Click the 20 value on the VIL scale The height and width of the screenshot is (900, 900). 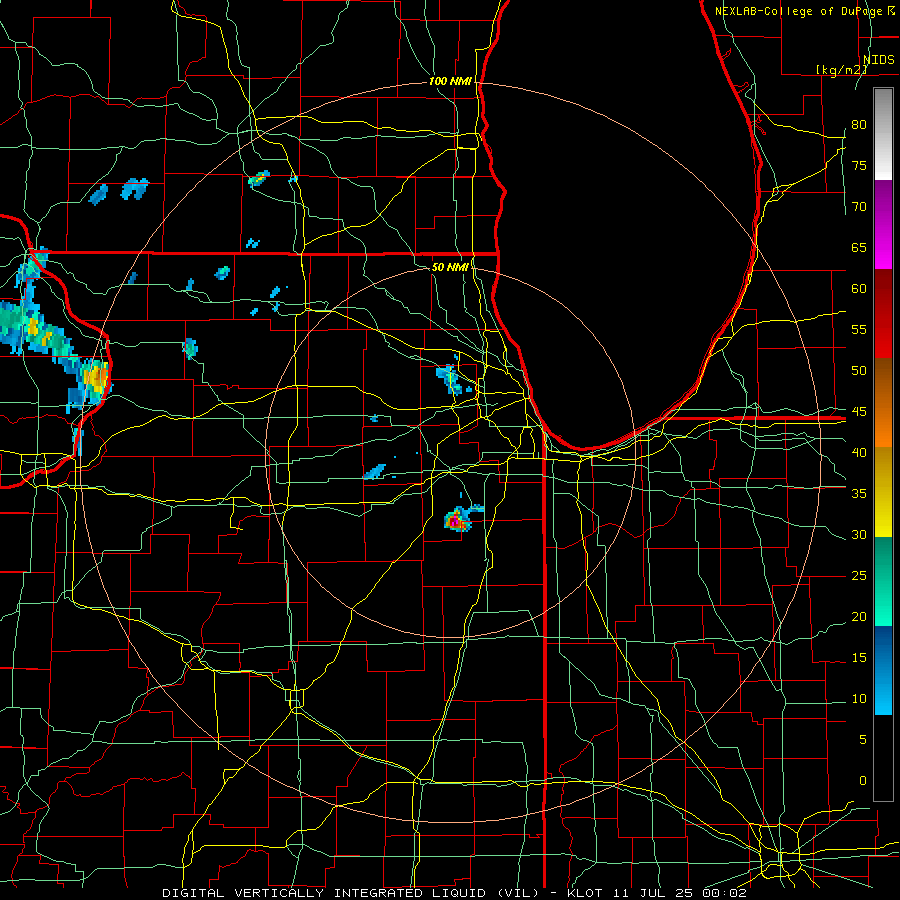pos(859,616)
